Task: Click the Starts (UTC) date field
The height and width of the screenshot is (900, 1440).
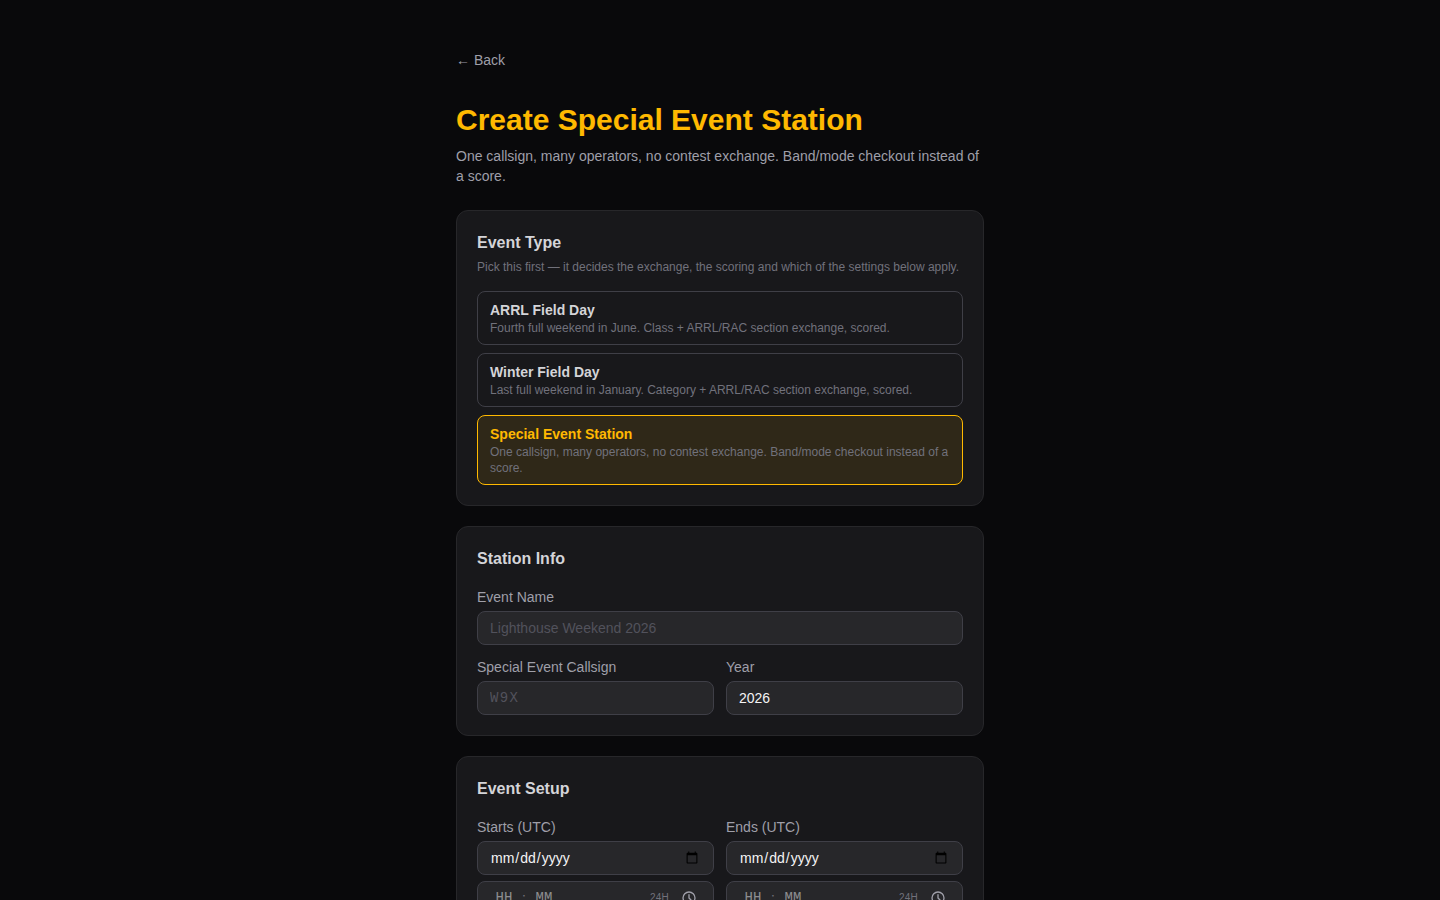Action: (x=595, y=858)
